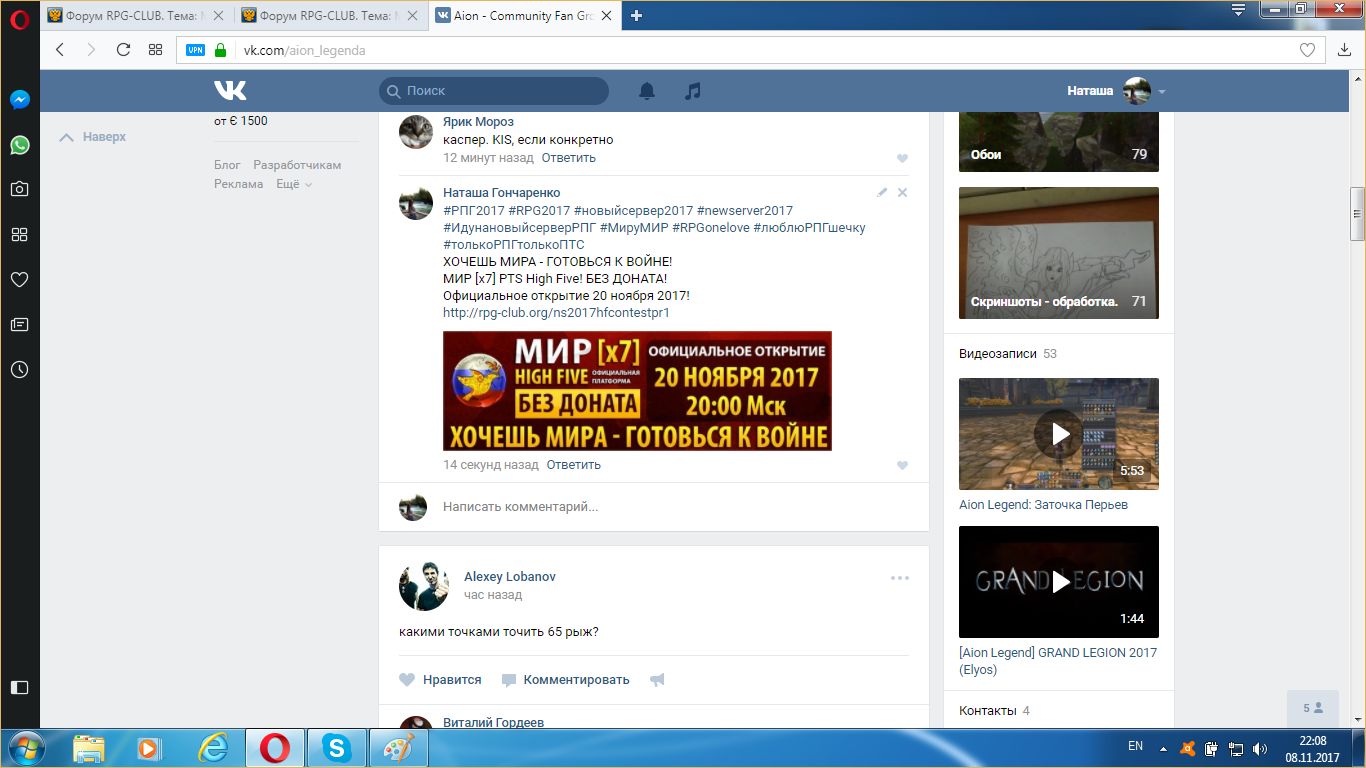Reload the current page
Screen dimensions: 1366x768
123,49
